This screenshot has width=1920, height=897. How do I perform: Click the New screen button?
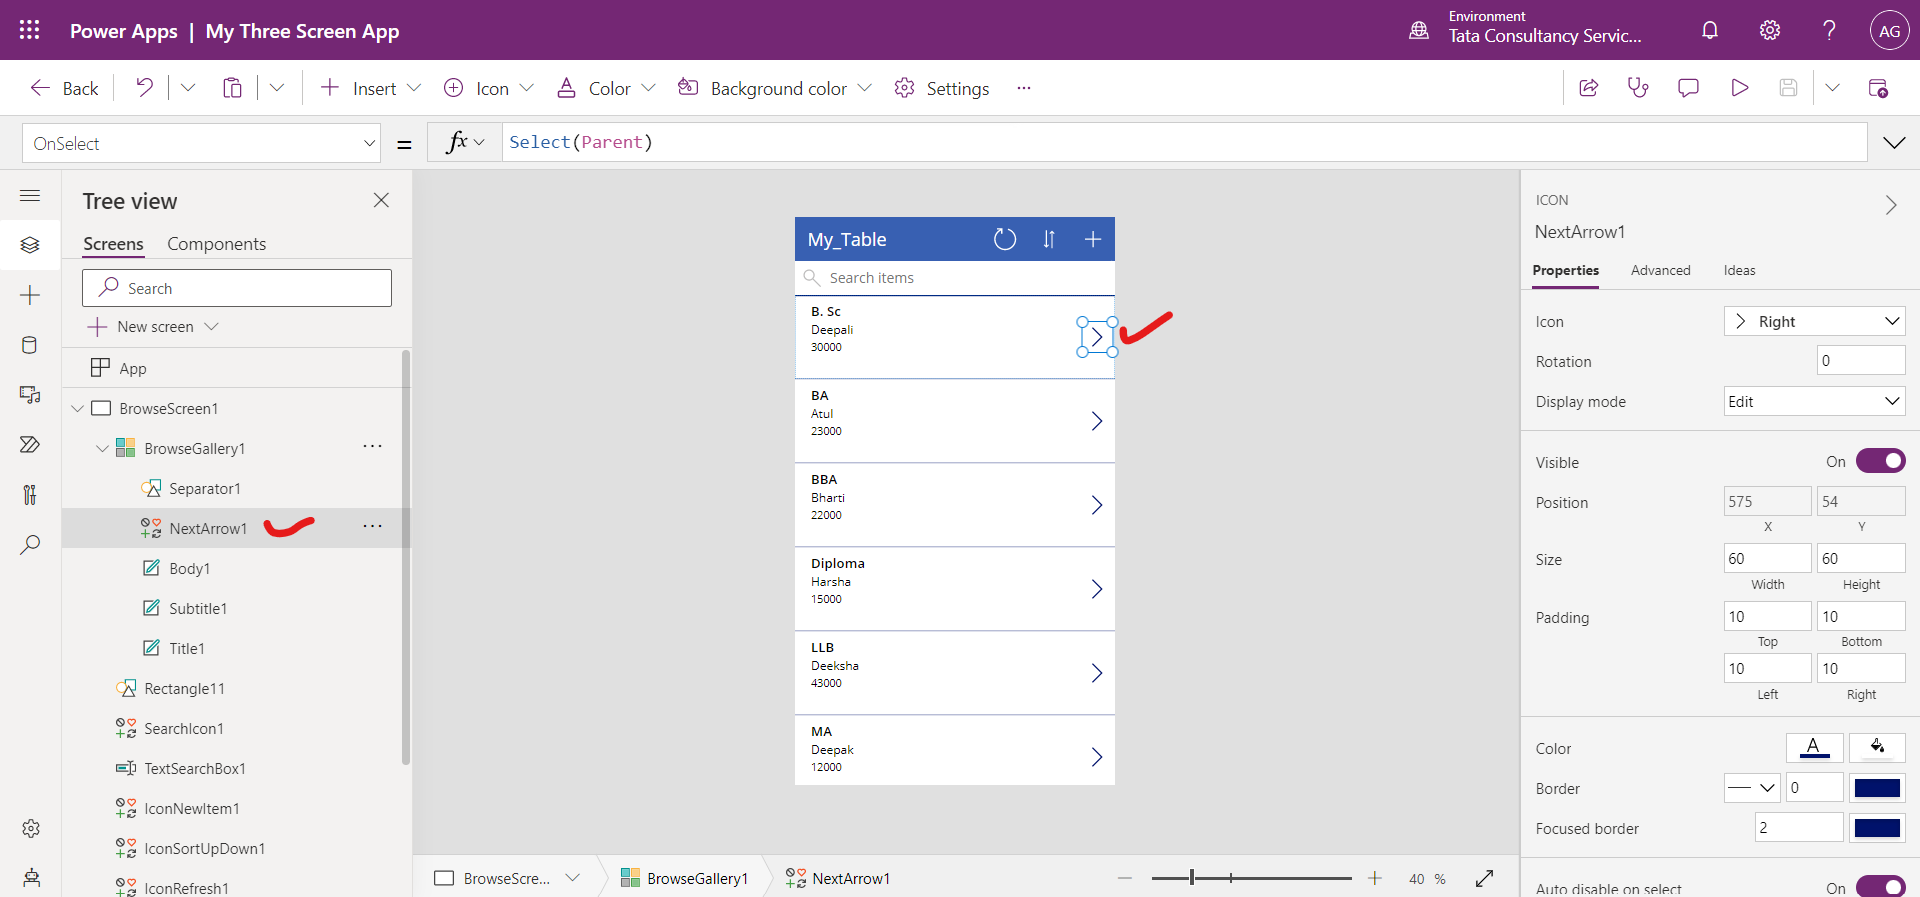pos(153,327)
